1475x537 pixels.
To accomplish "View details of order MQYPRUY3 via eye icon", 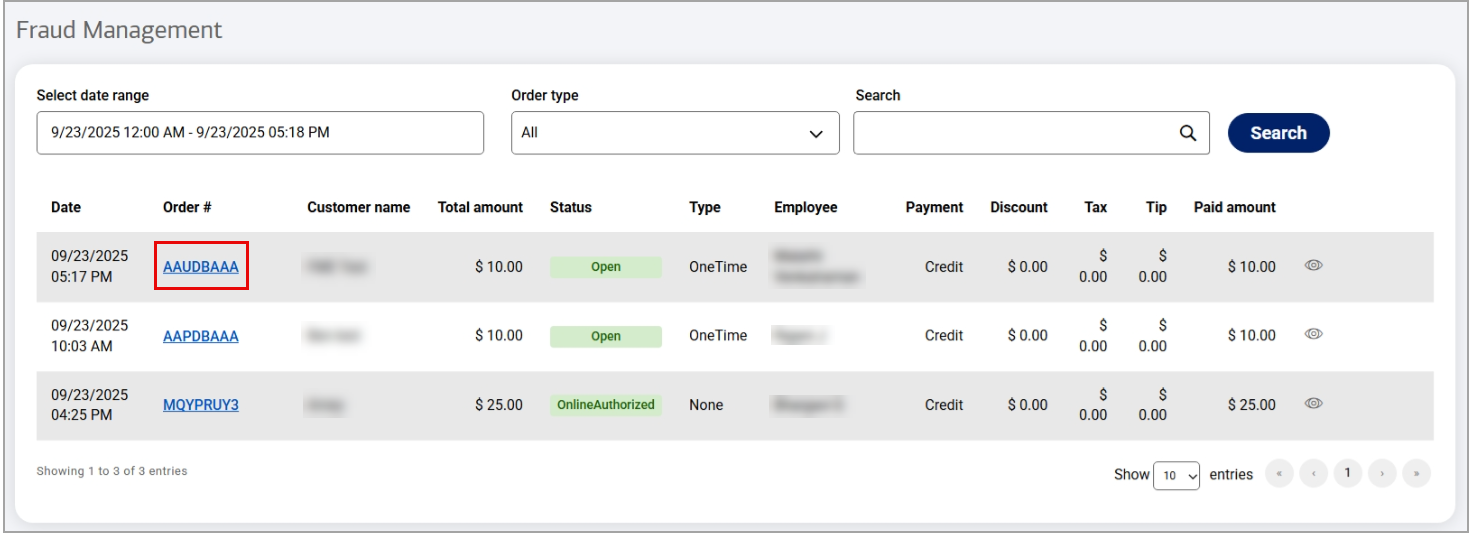I will [x=1314, y=403].
